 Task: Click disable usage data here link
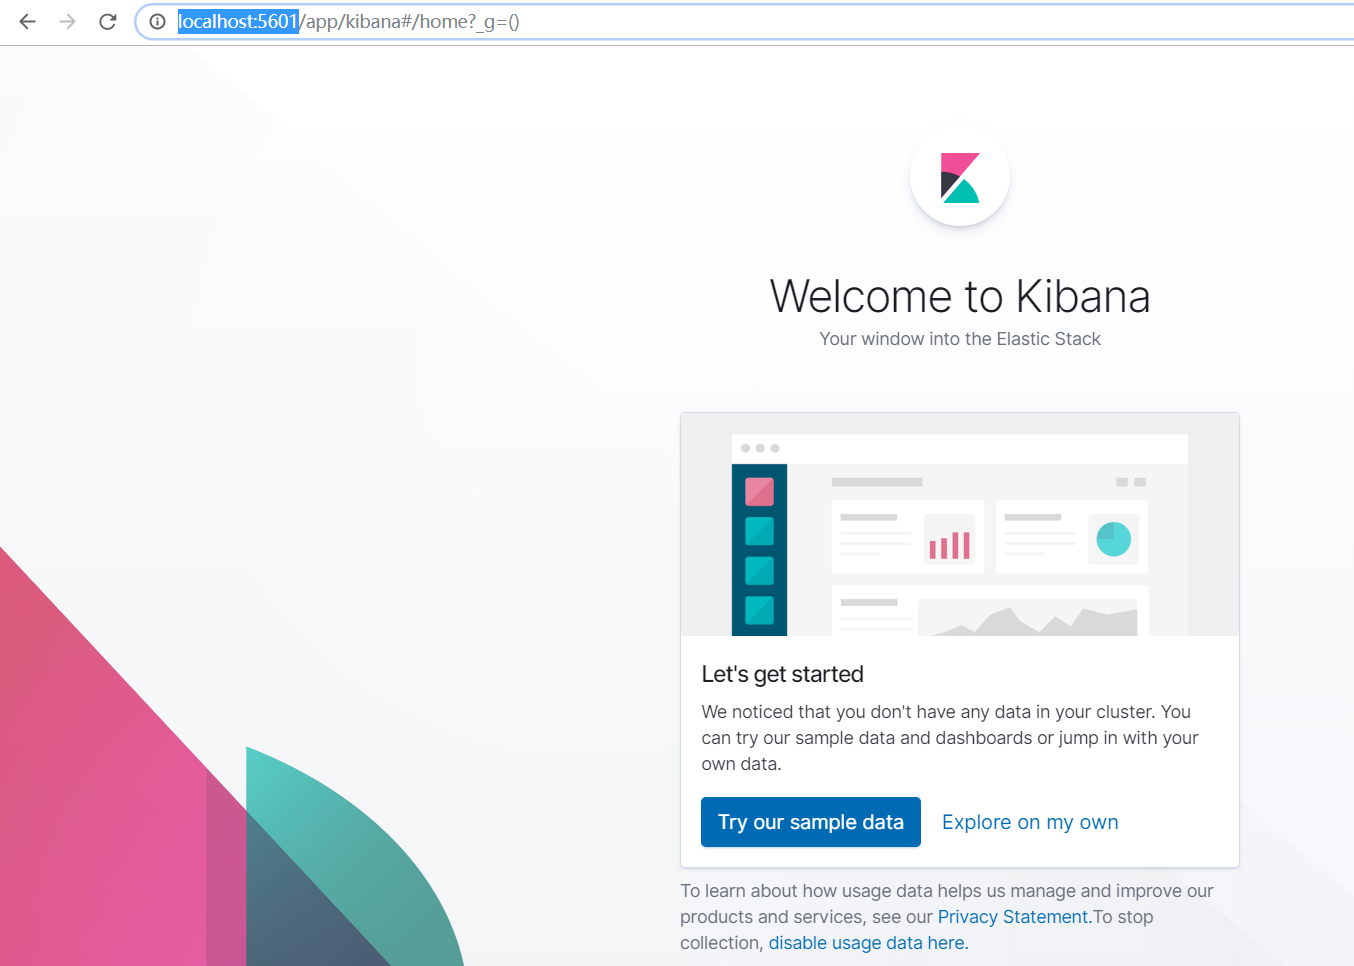click(868, 943)
